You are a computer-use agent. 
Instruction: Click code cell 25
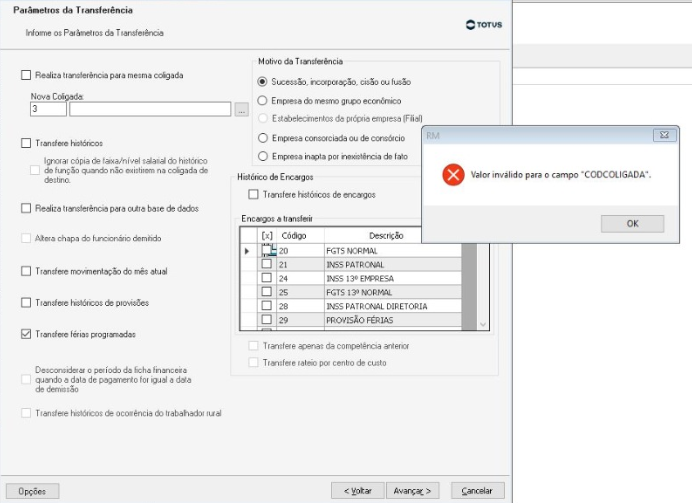pyautogui.click(x=300, y=292)
